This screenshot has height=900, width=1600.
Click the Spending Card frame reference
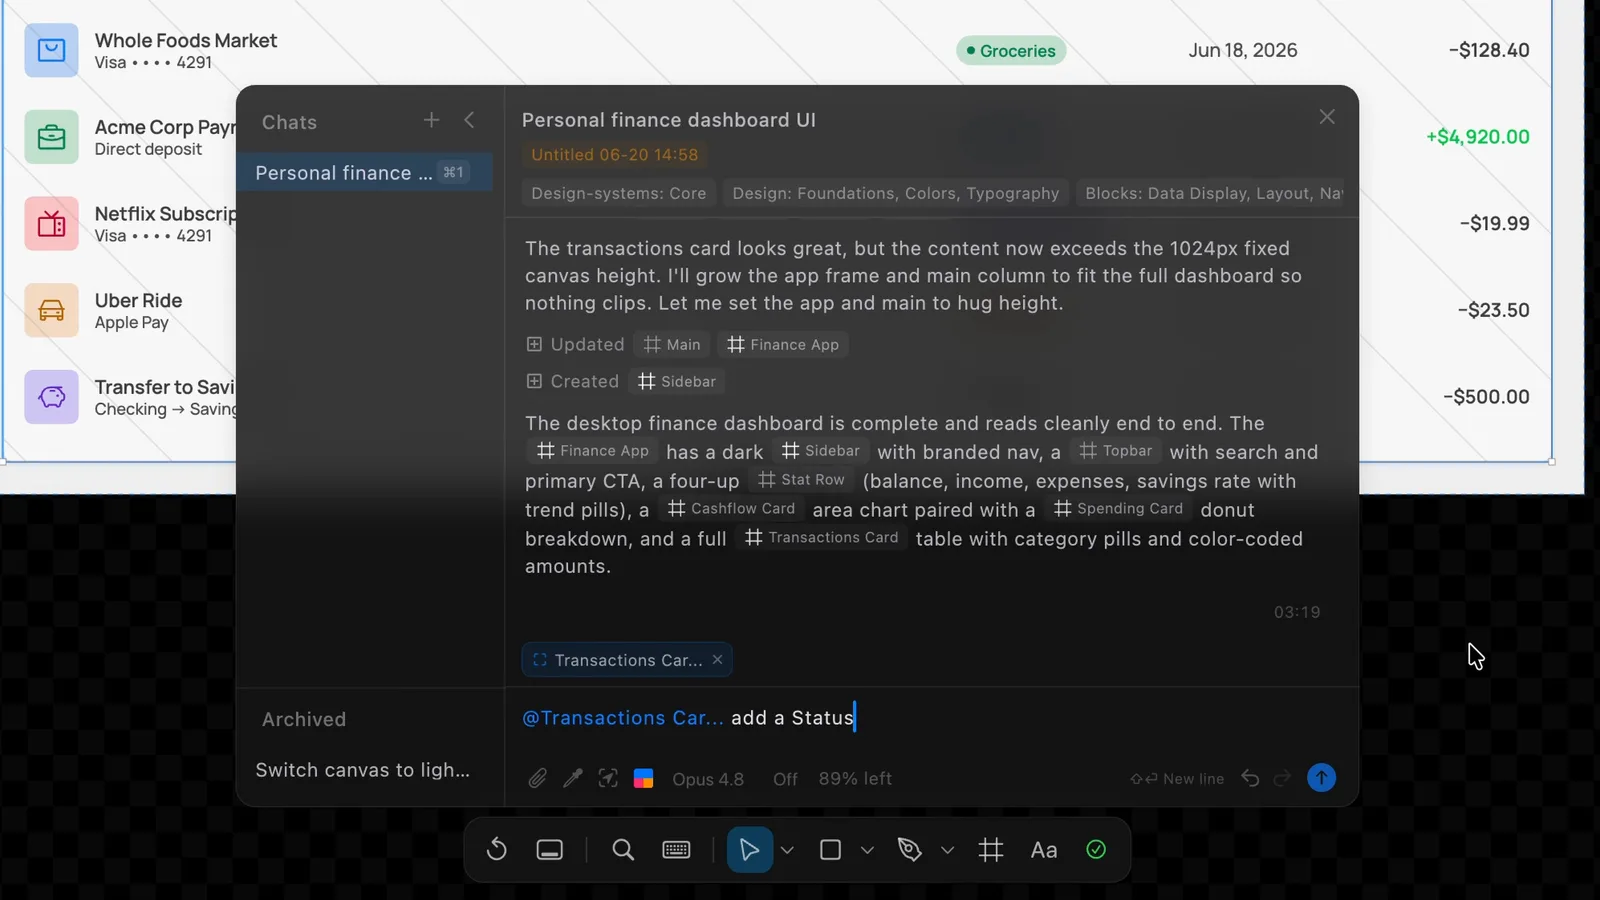[x=1118, y=509]
